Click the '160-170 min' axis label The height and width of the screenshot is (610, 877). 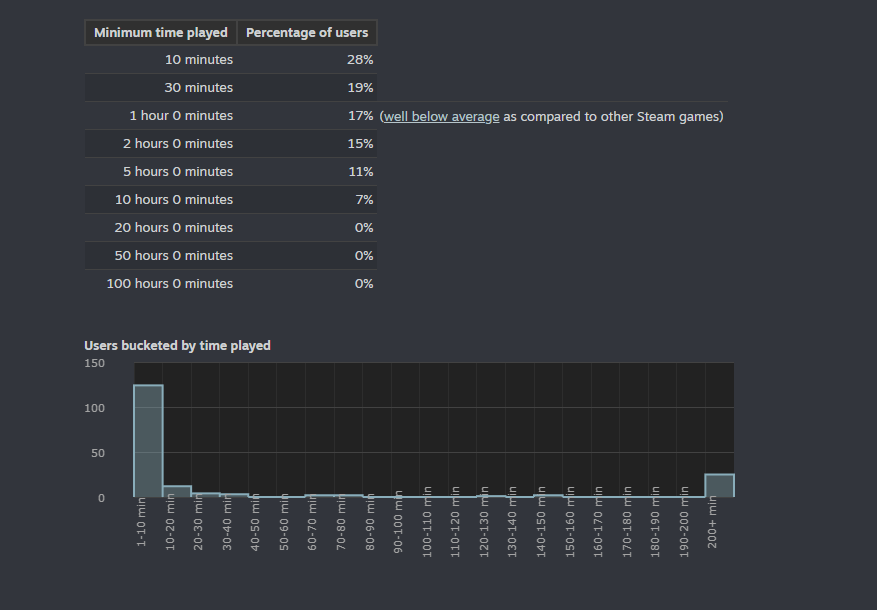pyautogui.click(x=598, y=522)
